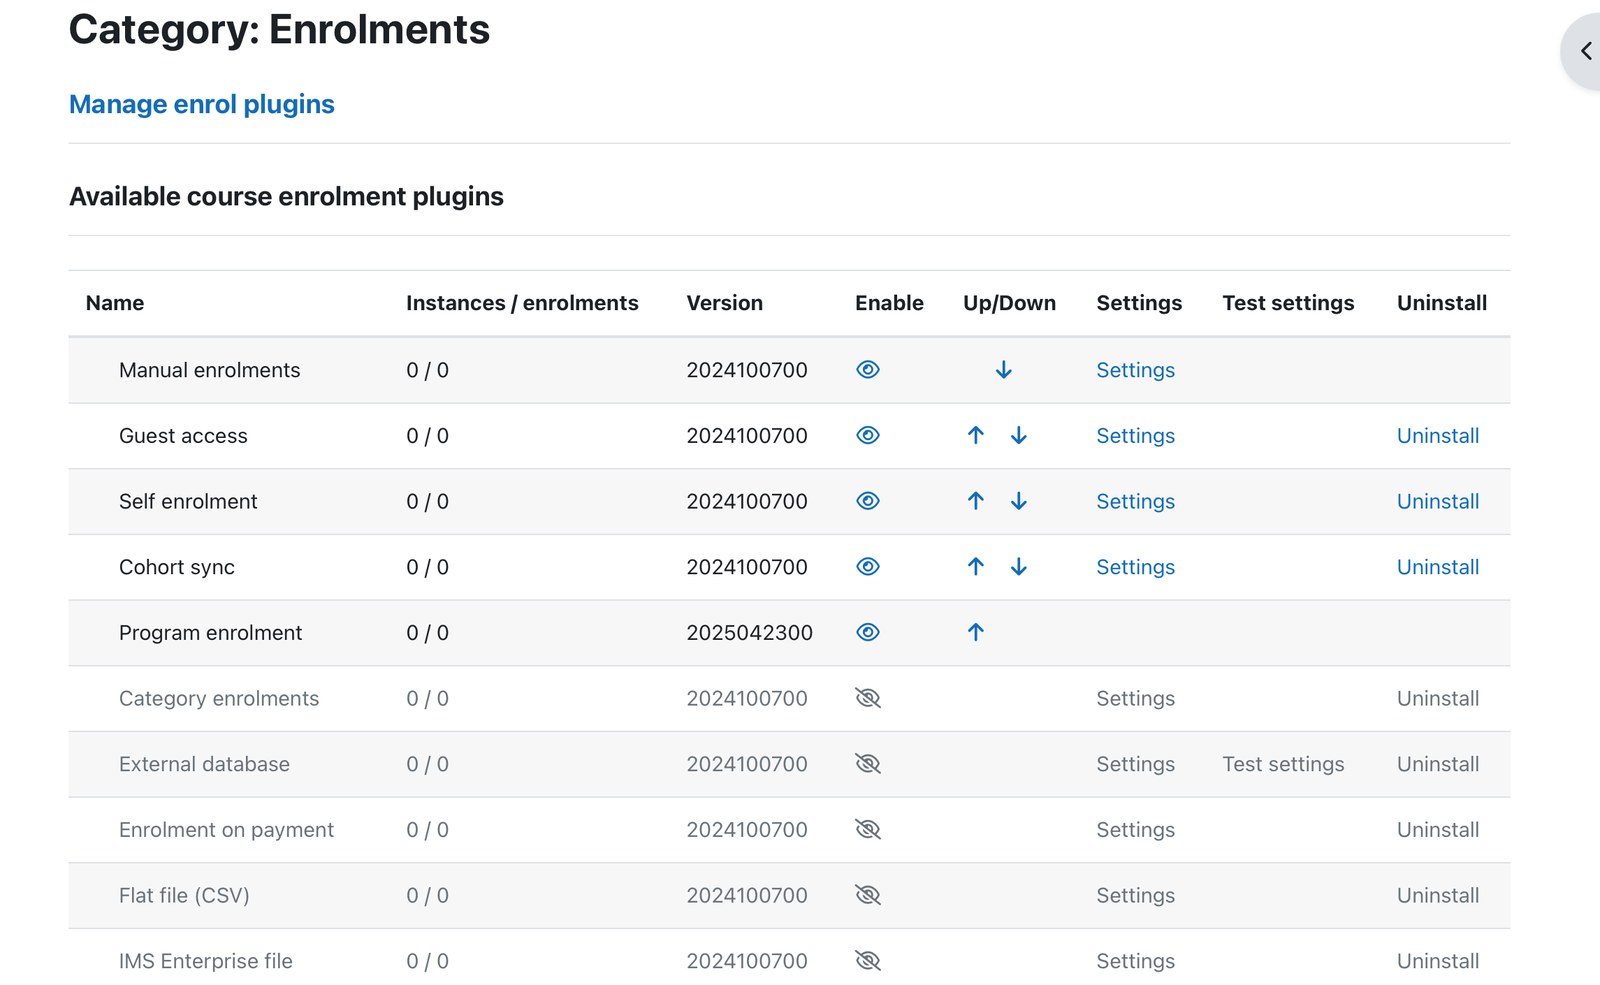Enable Category enrolments crossed-eye icon
Image resolution: width=1600 pixels, height=985 pixels.
868,698
